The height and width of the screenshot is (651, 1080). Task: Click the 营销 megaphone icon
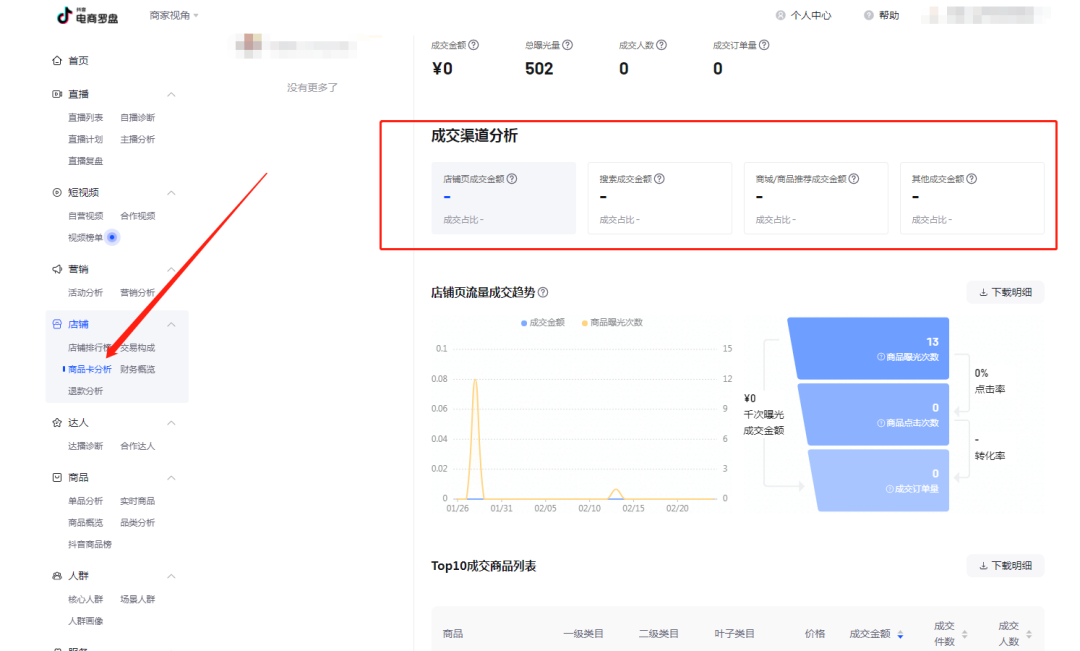[56, 269]
